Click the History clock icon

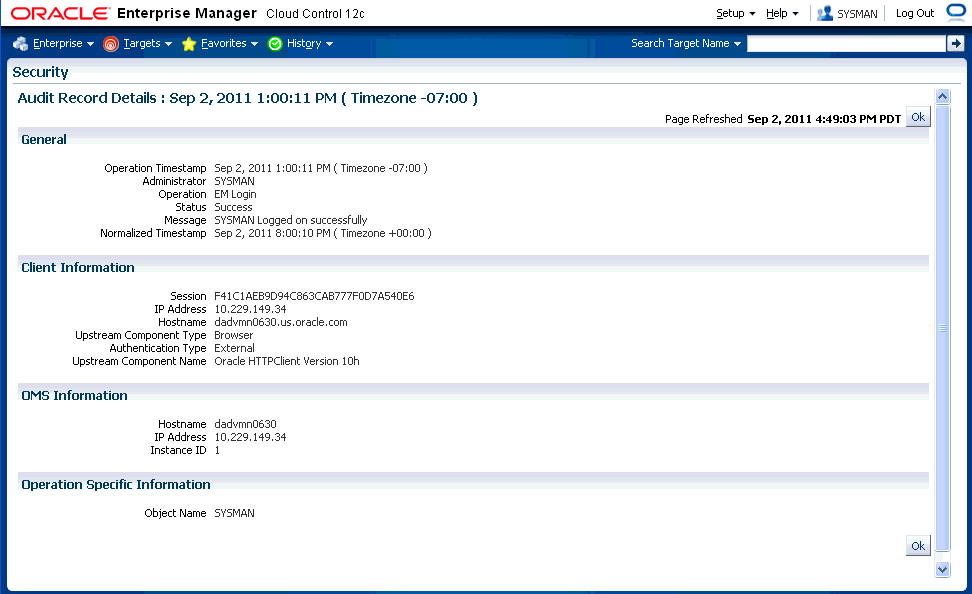[x=275, y=43]
